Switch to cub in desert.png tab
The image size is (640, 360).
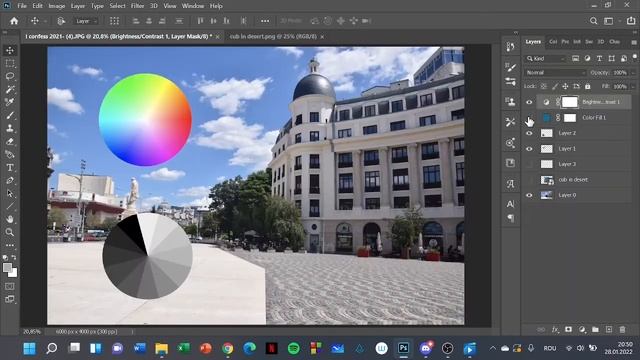[273, 37]
